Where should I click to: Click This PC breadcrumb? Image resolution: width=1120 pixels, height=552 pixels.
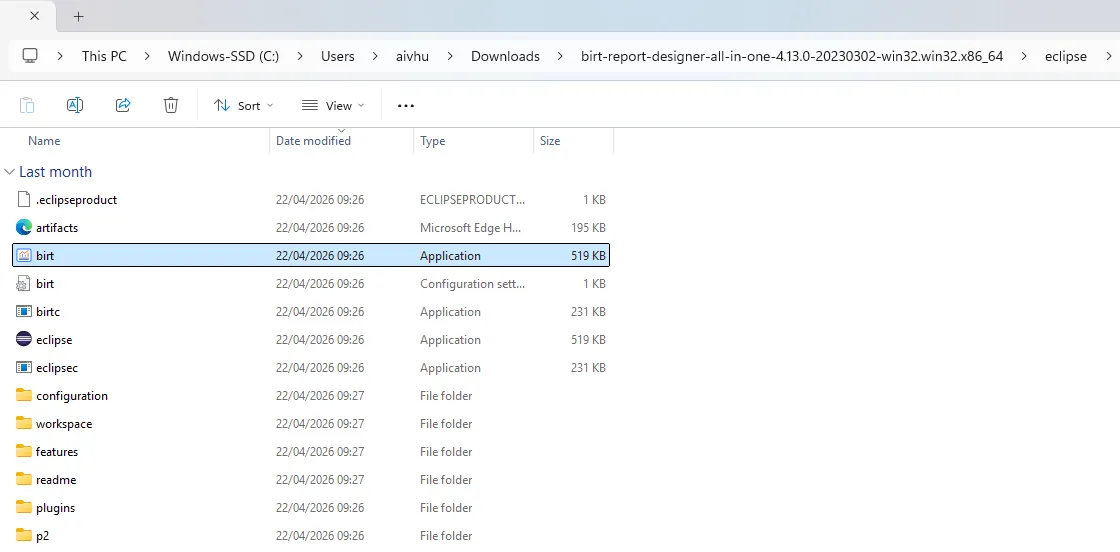point(104,56)
